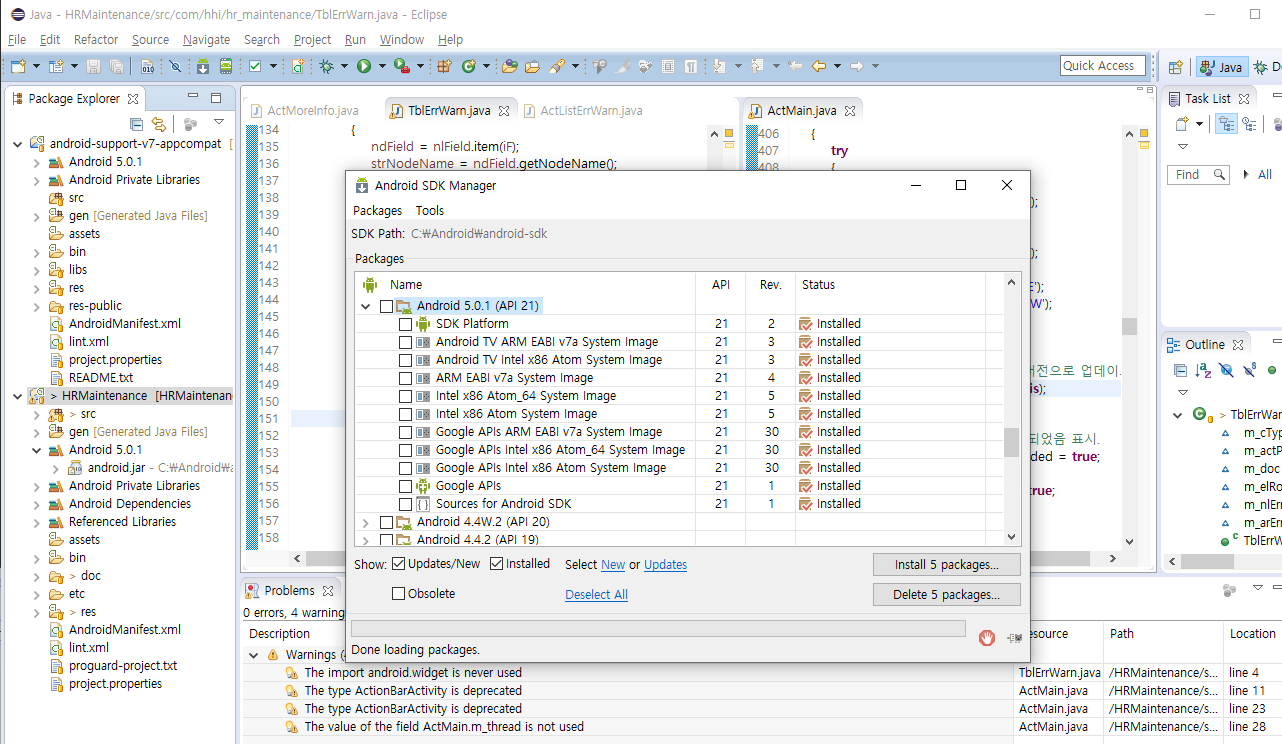
Task: Click the Select Updates link
Action: pyautogui.click(x=665, y=565)
